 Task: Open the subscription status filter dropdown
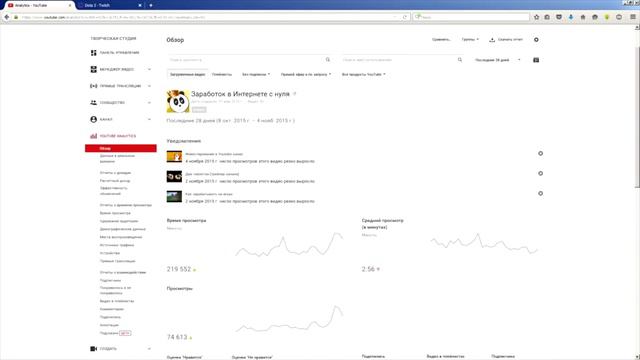click(x=256, y=75)
